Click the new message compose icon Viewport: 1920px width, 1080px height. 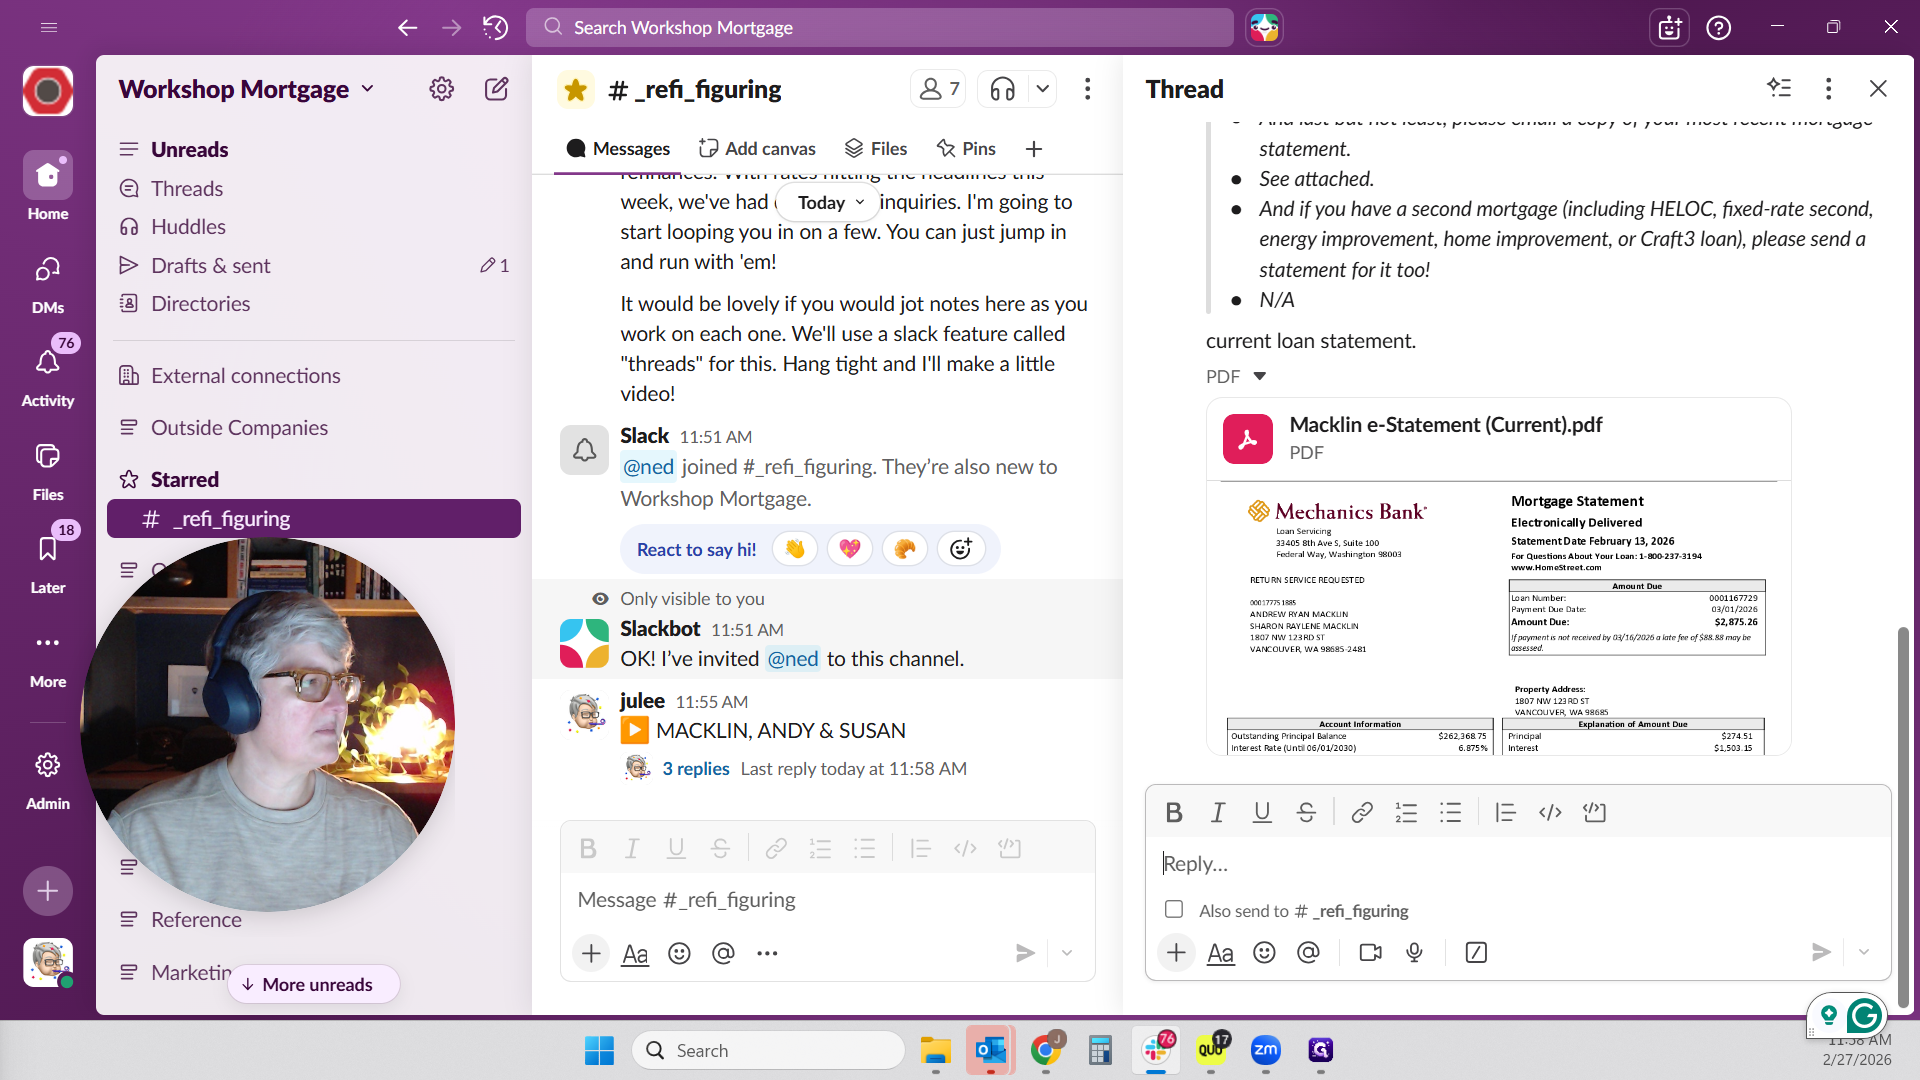point(496,89)
